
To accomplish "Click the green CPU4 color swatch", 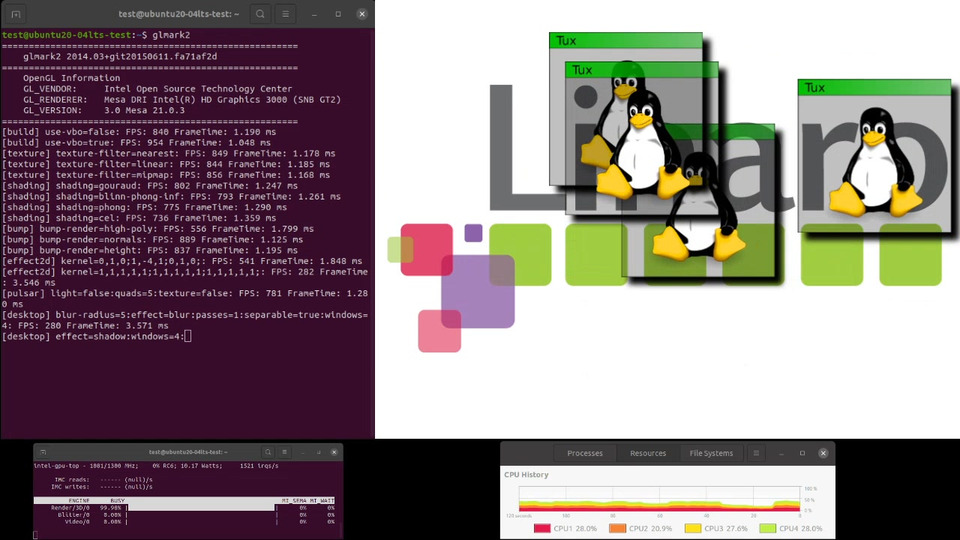I will pyautogui.click(x=767, y=528).
